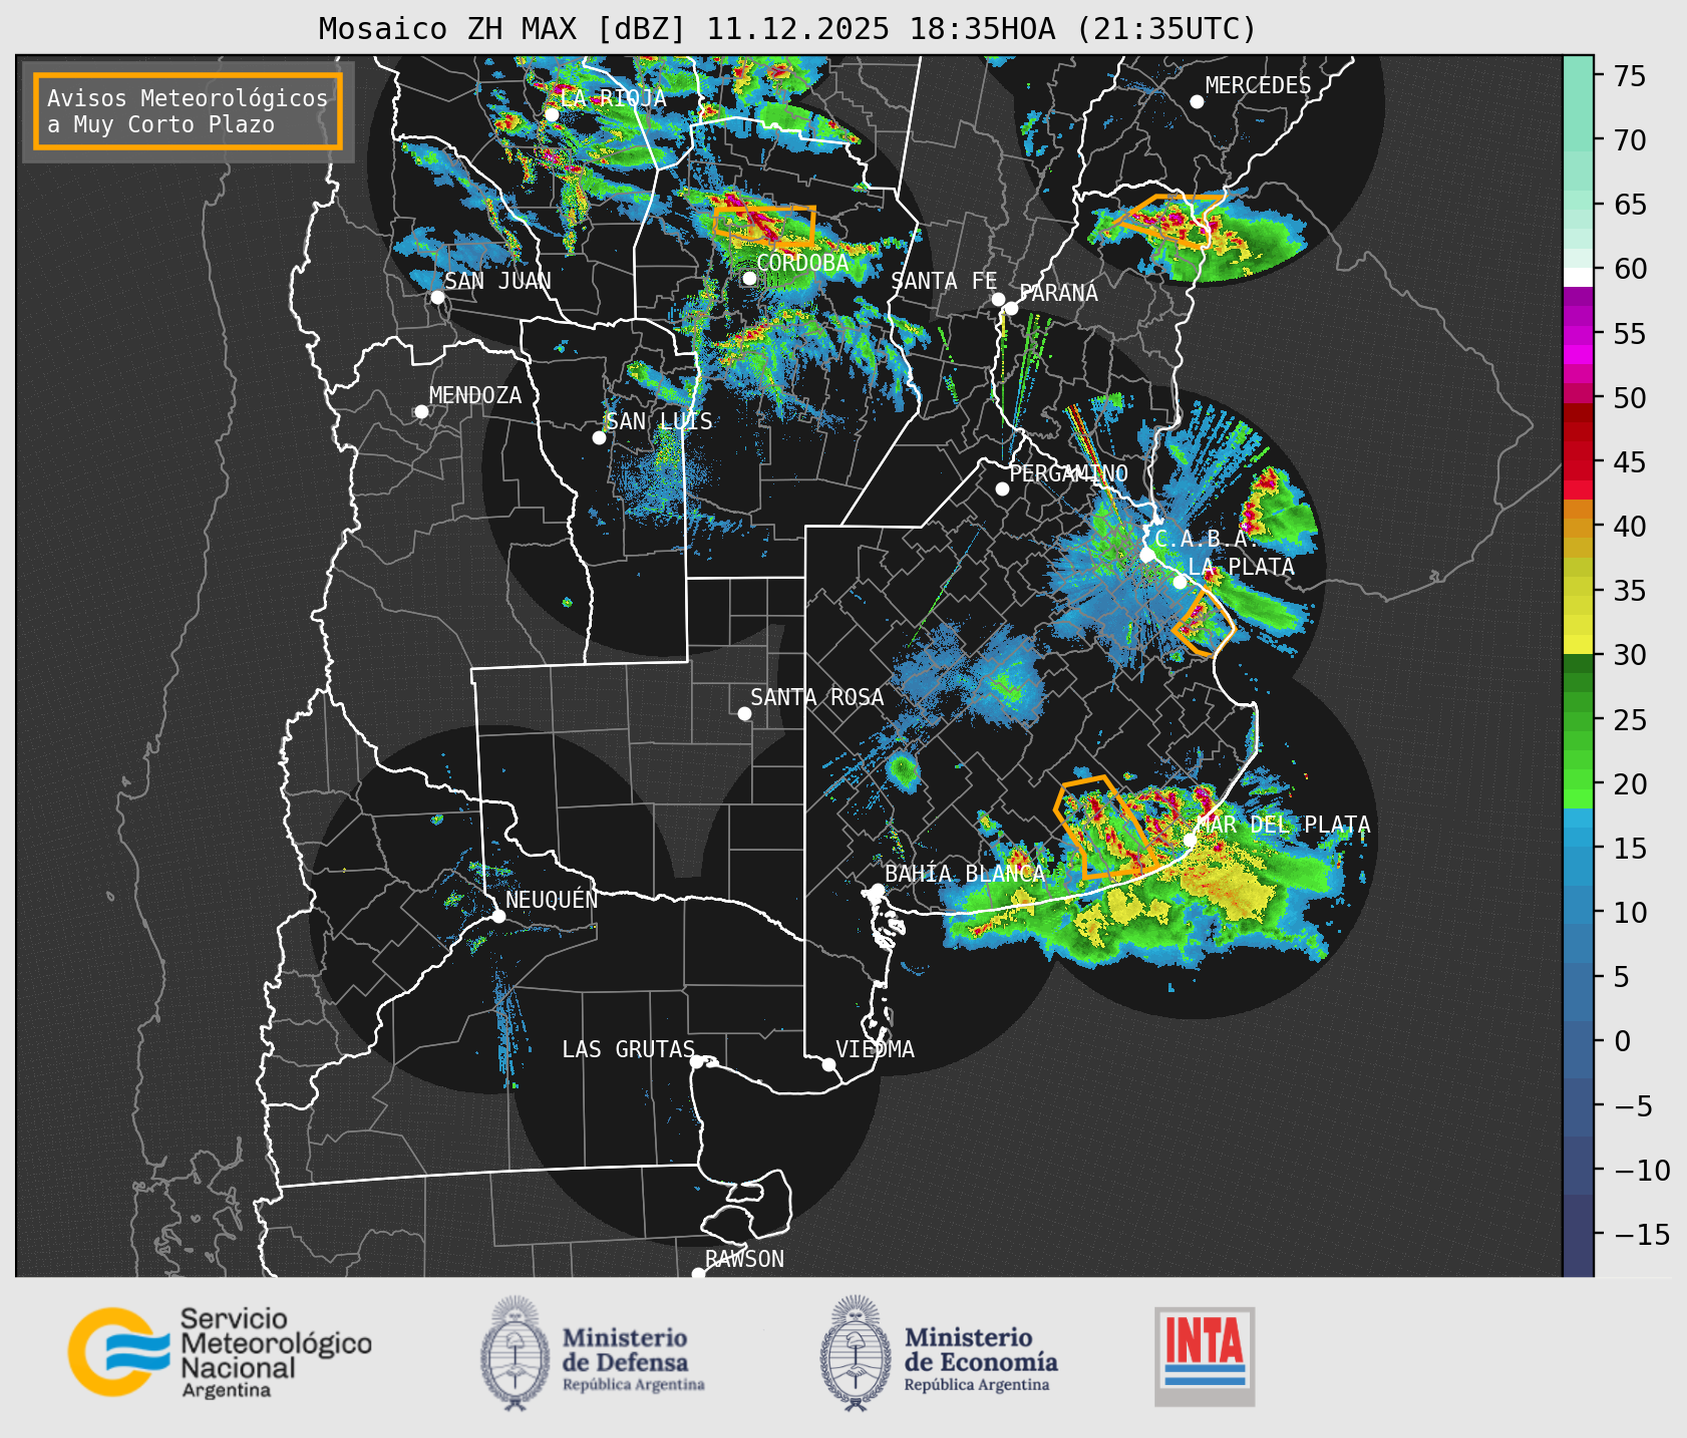
Task: Click the Ministerio de Defensa coat of arms
Action: point(515,1353)
